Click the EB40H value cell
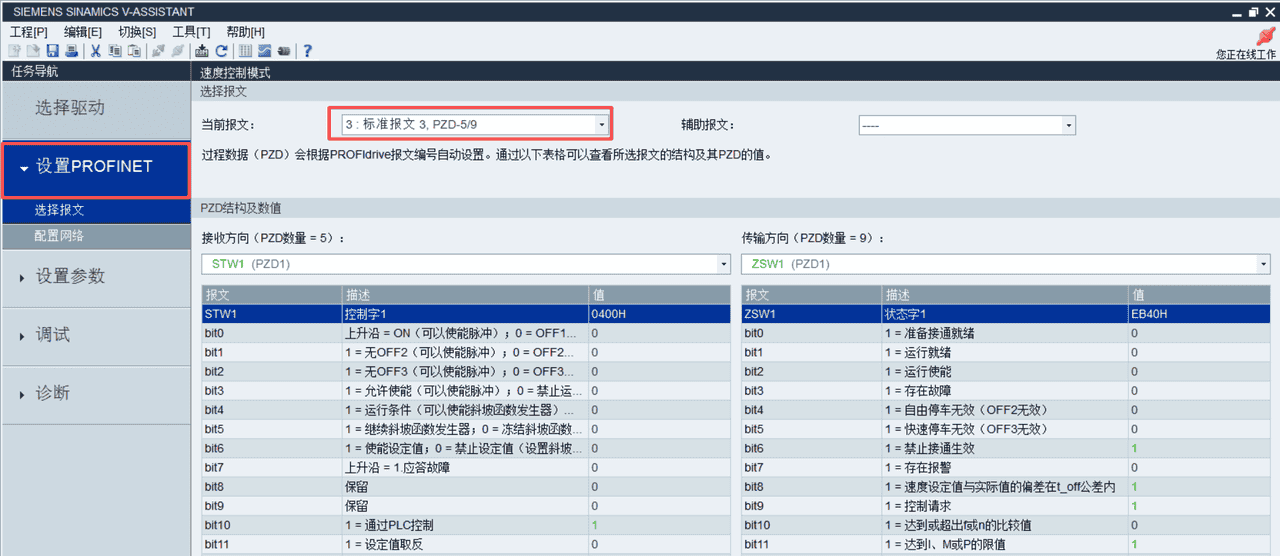This screenshot has height=556, width=1280. 1199,314
